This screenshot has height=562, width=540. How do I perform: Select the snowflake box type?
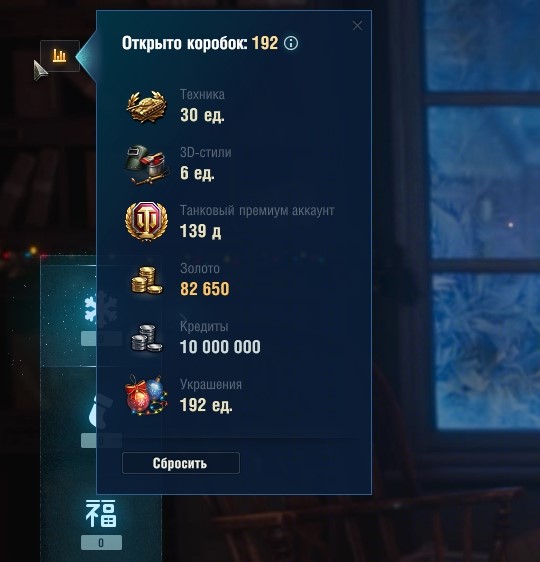click(91, 310)
